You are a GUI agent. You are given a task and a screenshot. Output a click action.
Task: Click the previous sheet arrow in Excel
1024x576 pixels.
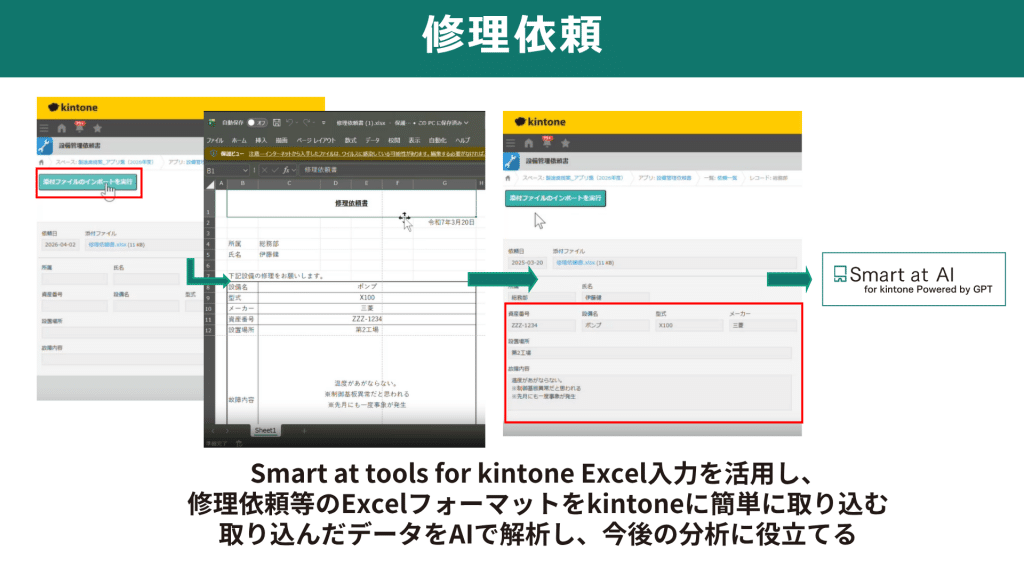213,430
